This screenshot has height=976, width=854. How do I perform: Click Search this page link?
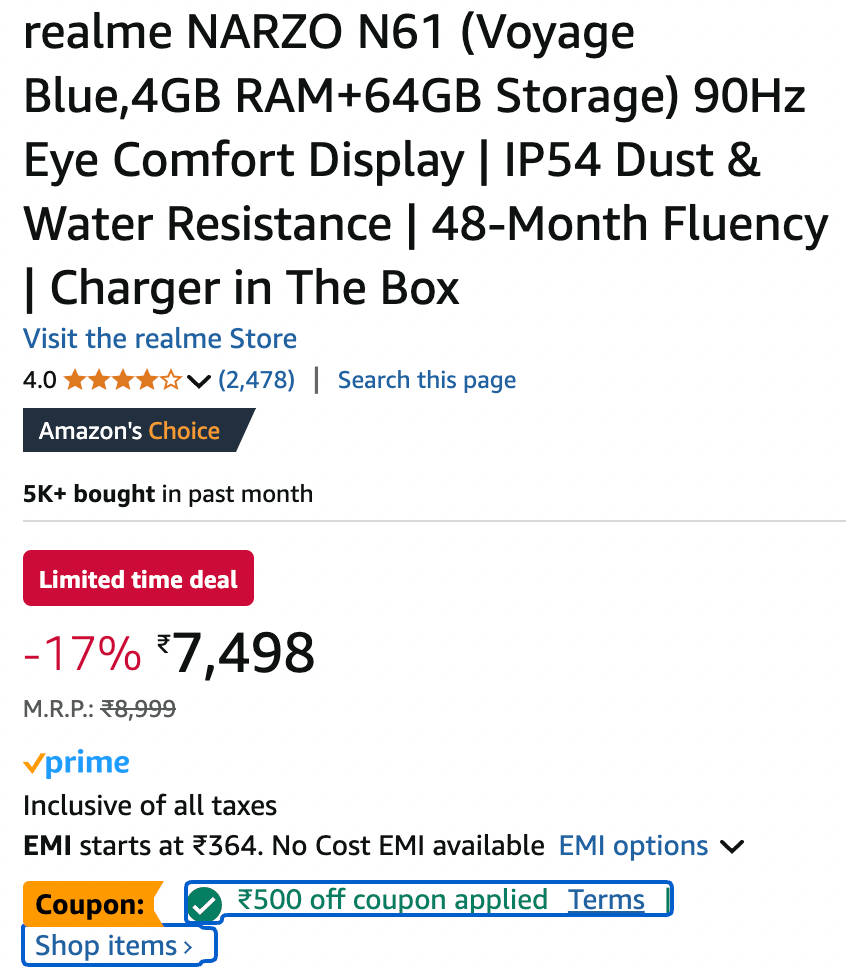(x=427, y=380)
